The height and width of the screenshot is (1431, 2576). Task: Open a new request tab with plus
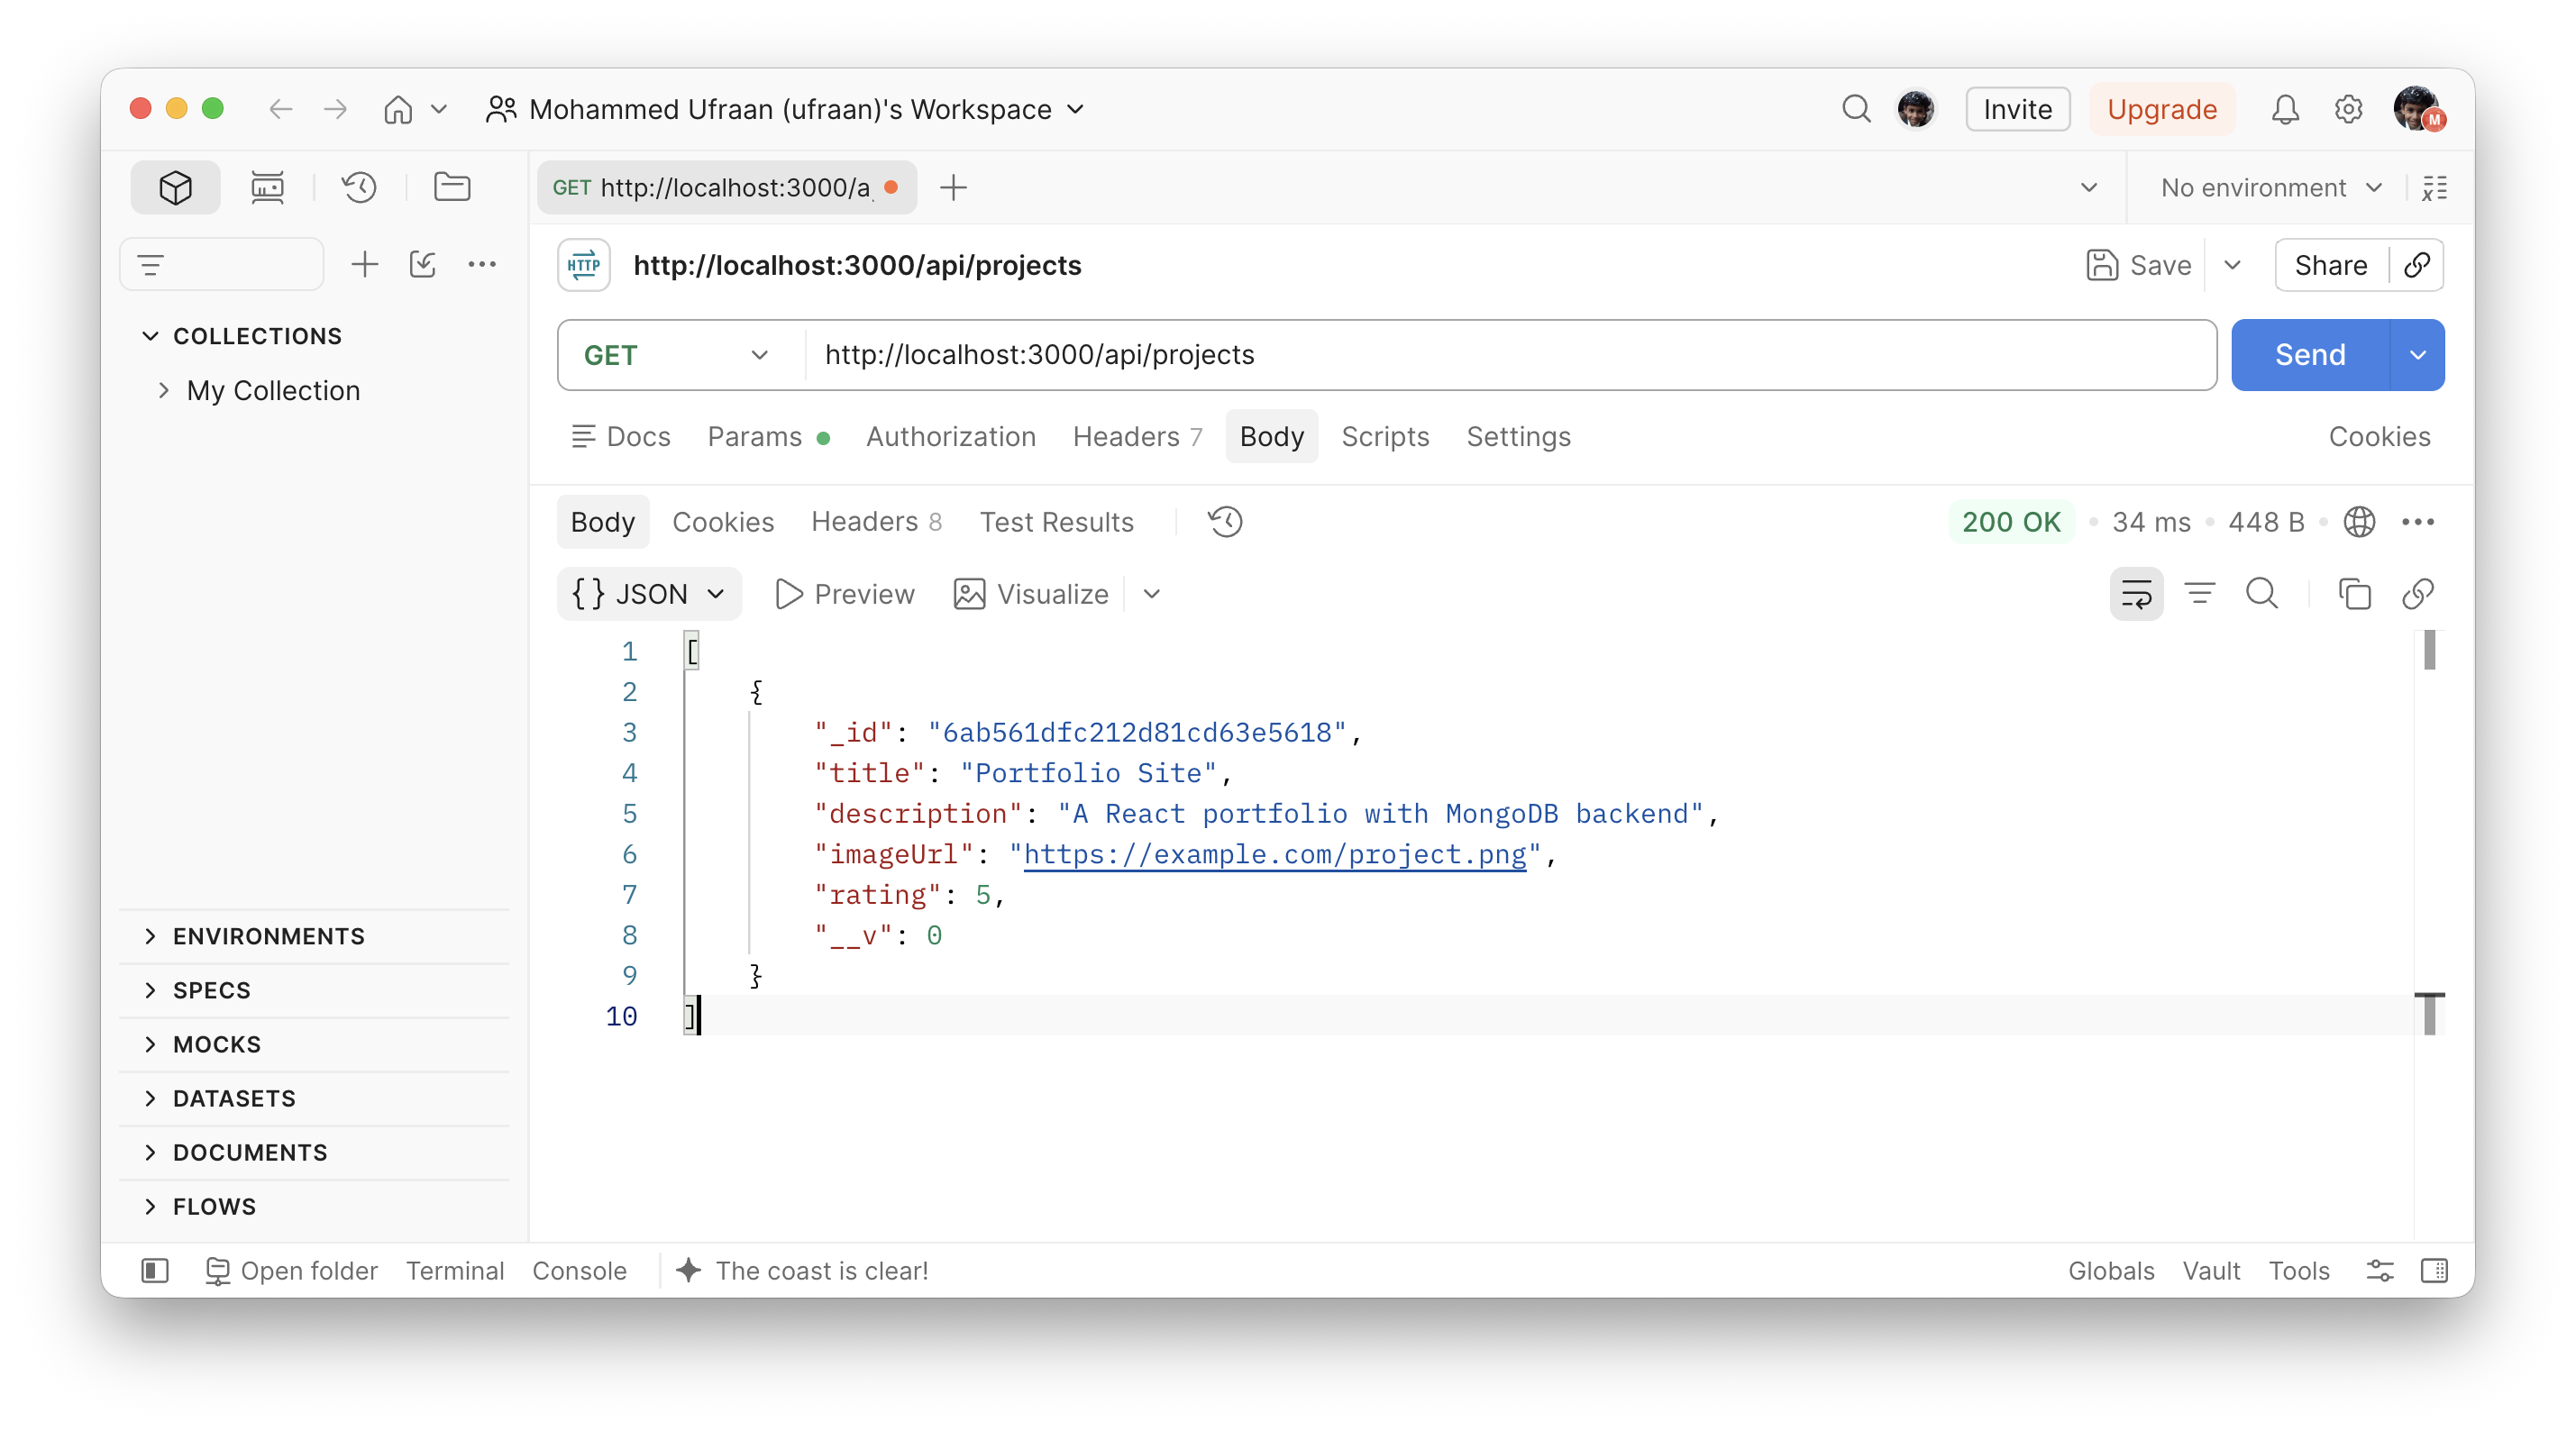[953, 187]
